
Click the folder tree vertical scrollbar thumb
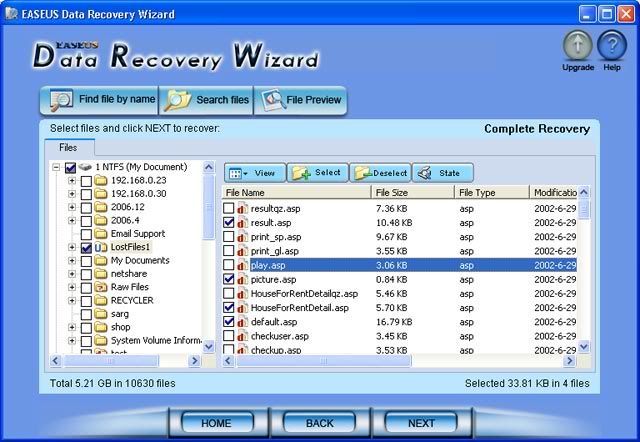(x=209, y=207)
